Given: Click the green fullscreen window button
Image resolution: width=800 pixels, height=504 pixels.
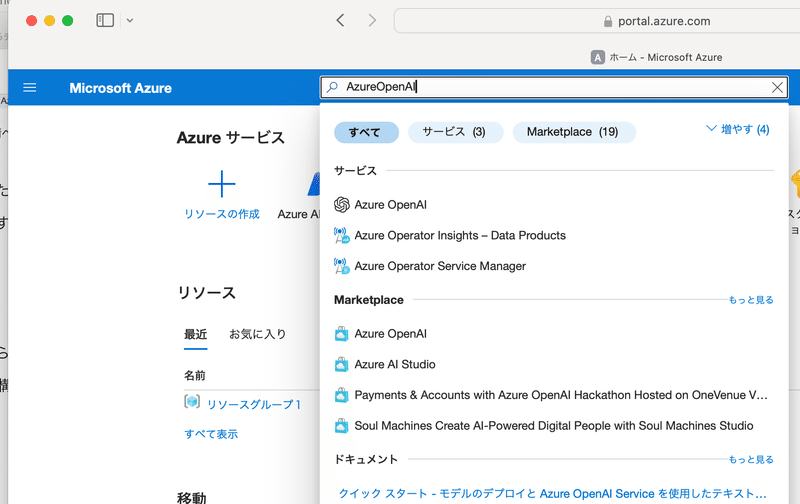Looking at the screenshot, I should coord(67,20).
